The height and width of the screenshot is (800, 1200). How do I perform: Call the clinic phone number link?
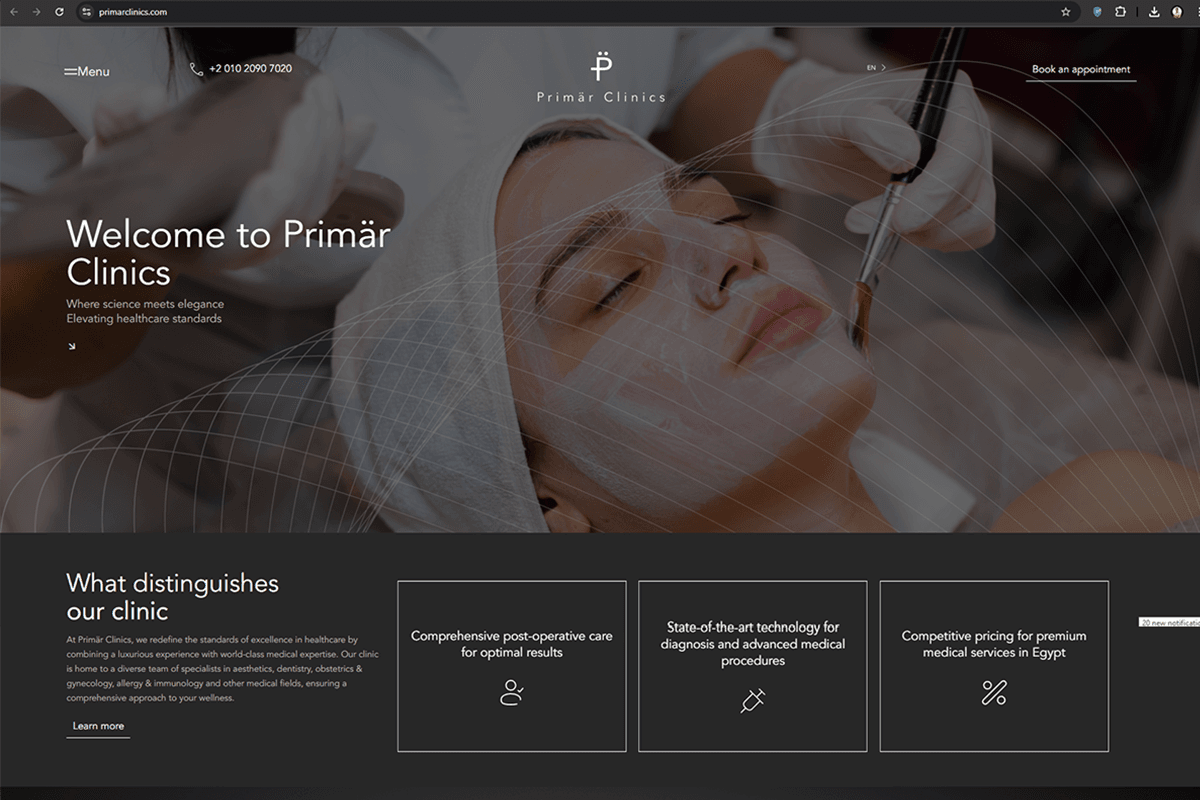pos(241,69)
